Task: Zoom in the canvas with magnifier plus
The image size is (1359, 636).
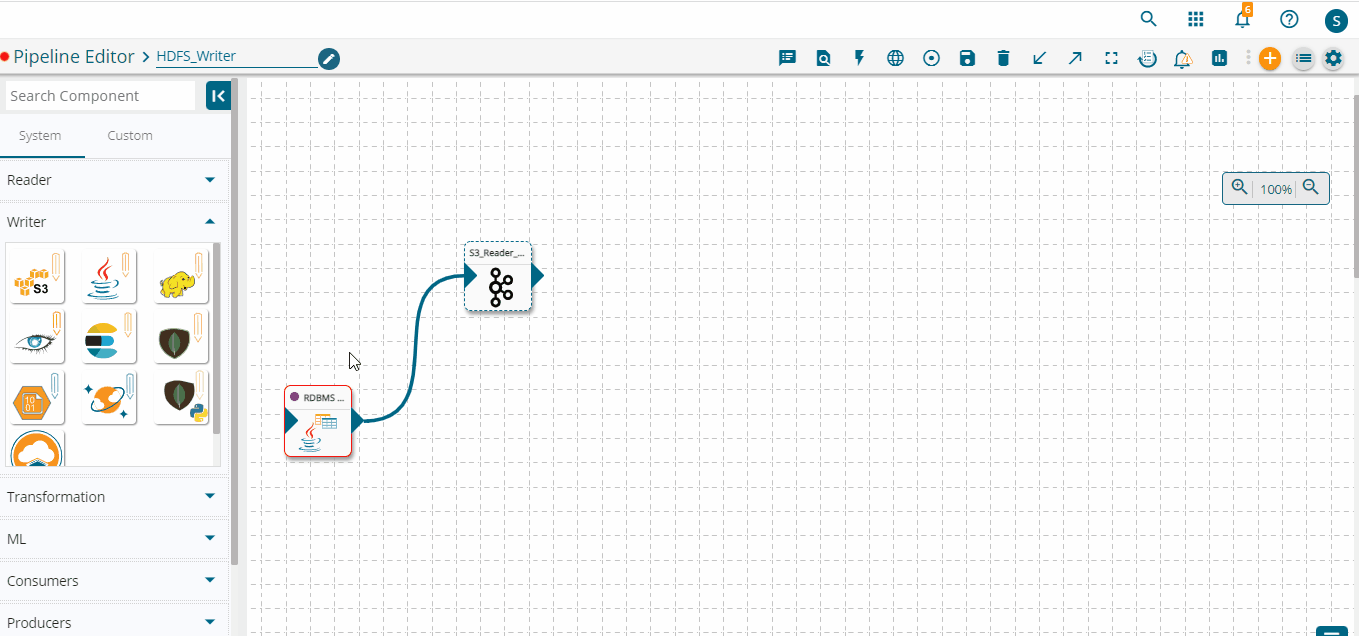Action: click(x=1240, y=188)
